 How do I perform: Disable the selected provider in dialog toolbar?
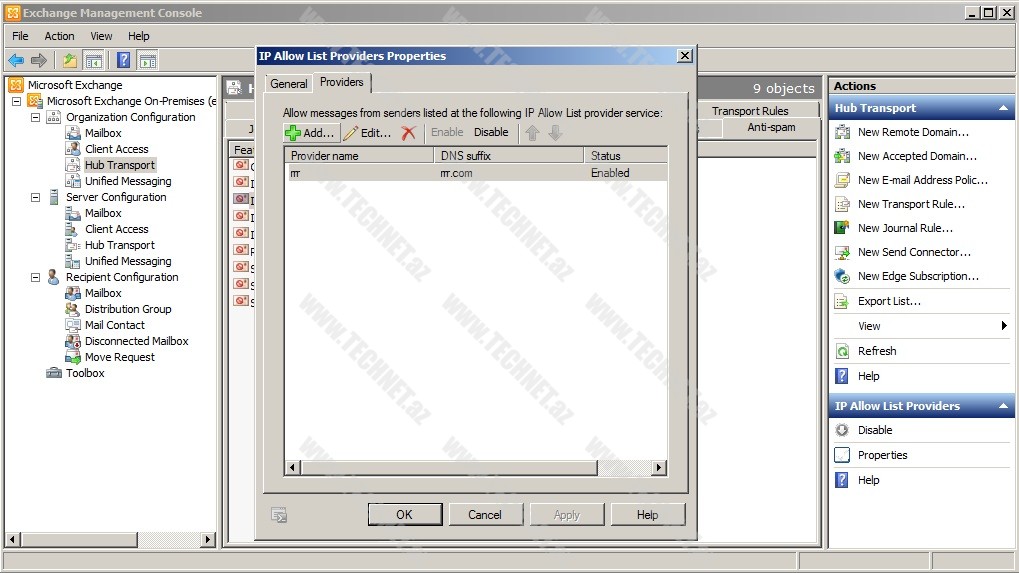point(491,132)
